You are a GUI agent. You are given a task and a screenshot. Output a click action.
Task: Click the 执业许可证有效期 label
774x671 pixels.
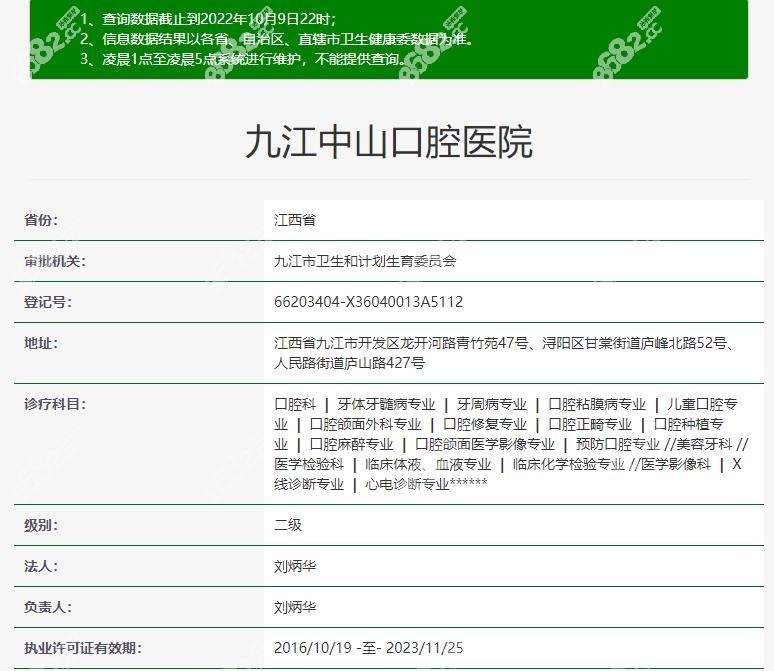click(x=82, y=648)
